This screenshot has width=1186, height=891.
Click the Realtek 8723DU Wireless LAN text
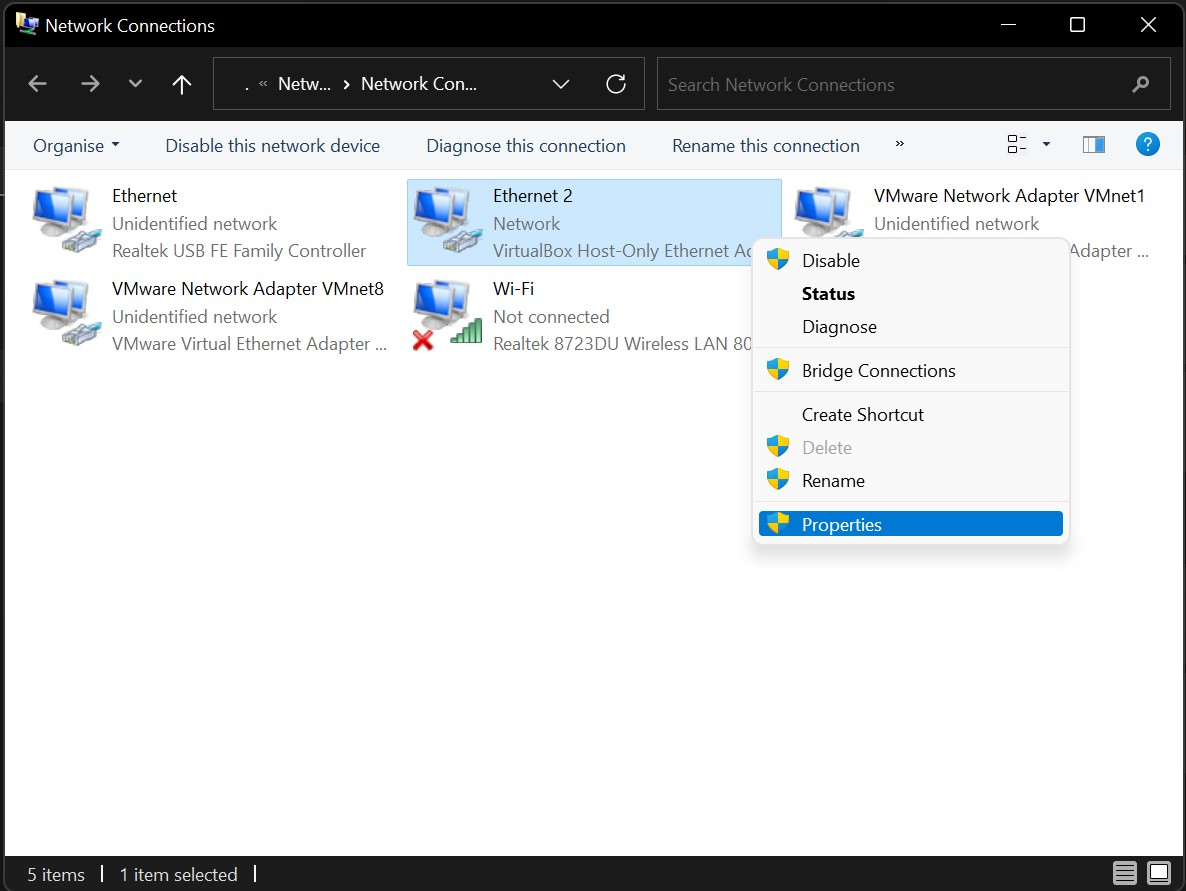tap(622, 343)
